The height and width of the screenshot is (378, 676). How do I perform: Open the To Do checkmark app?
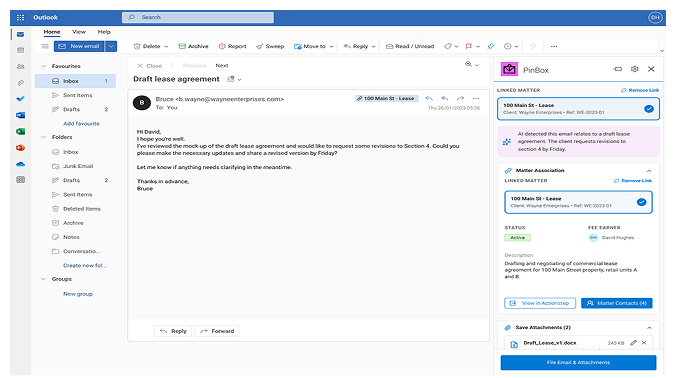pyautogui.click(x=20, y=99)
